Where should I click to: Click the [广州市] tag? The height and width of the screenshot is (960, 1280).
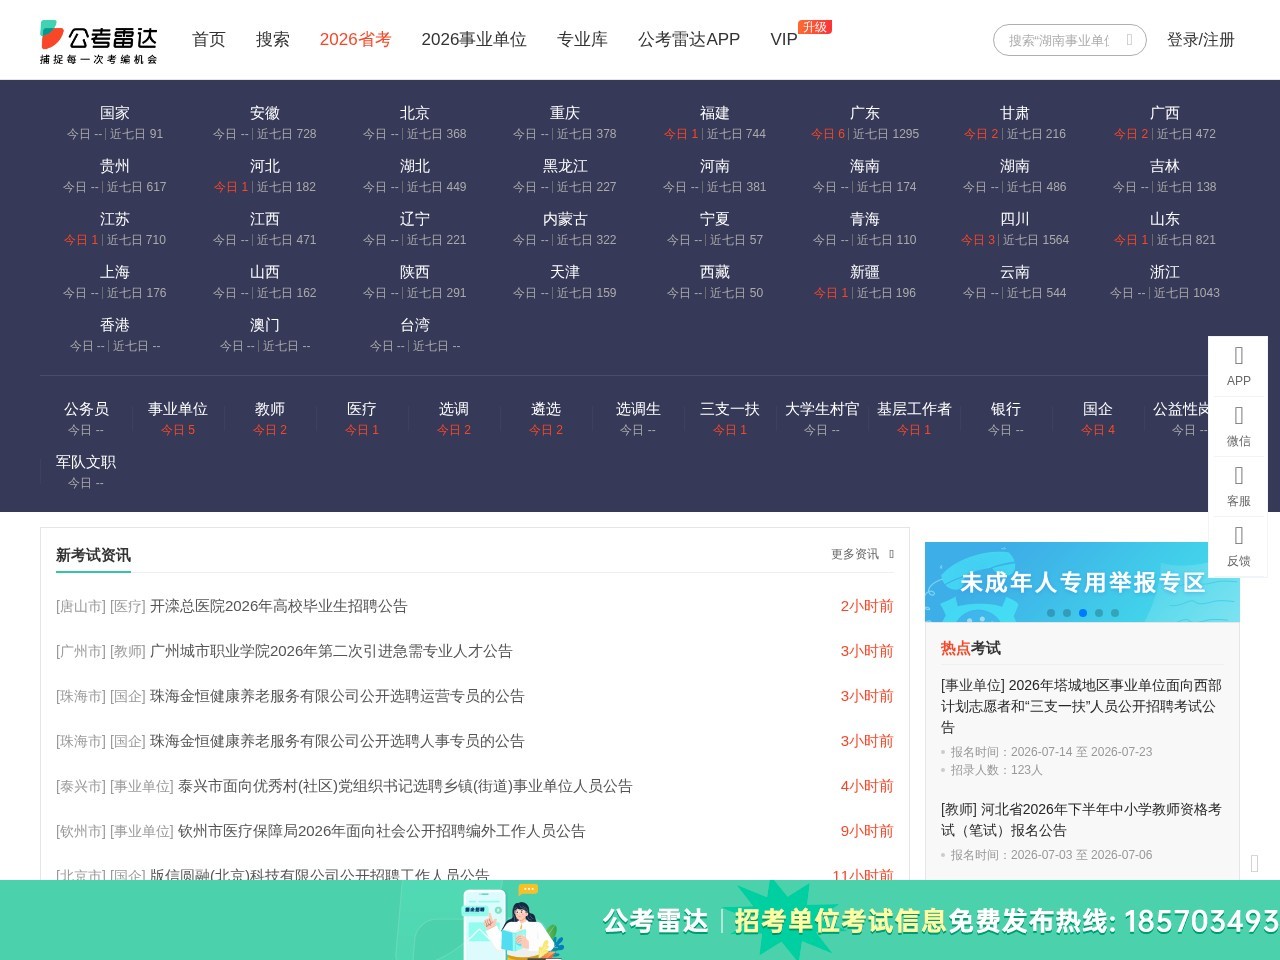[81, 651]
